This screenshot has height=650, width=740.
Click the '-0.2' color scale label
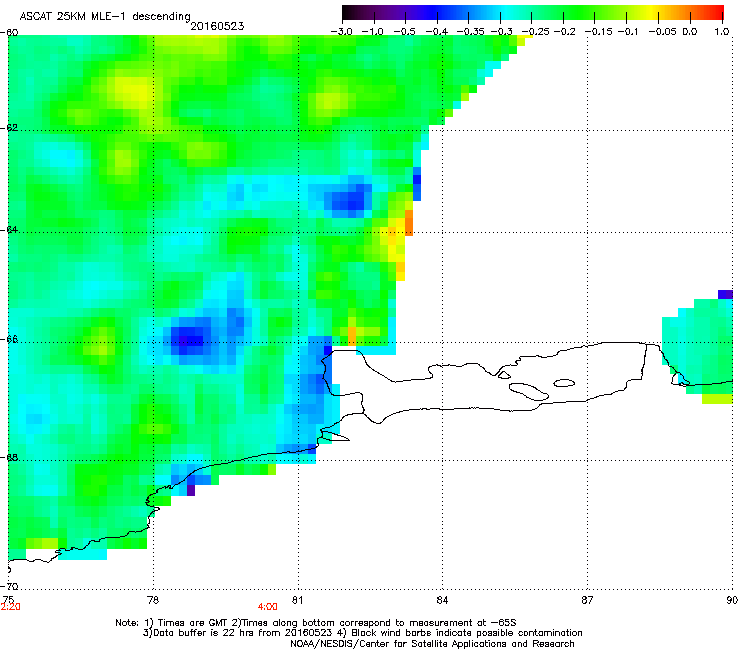tap(564, 32)
